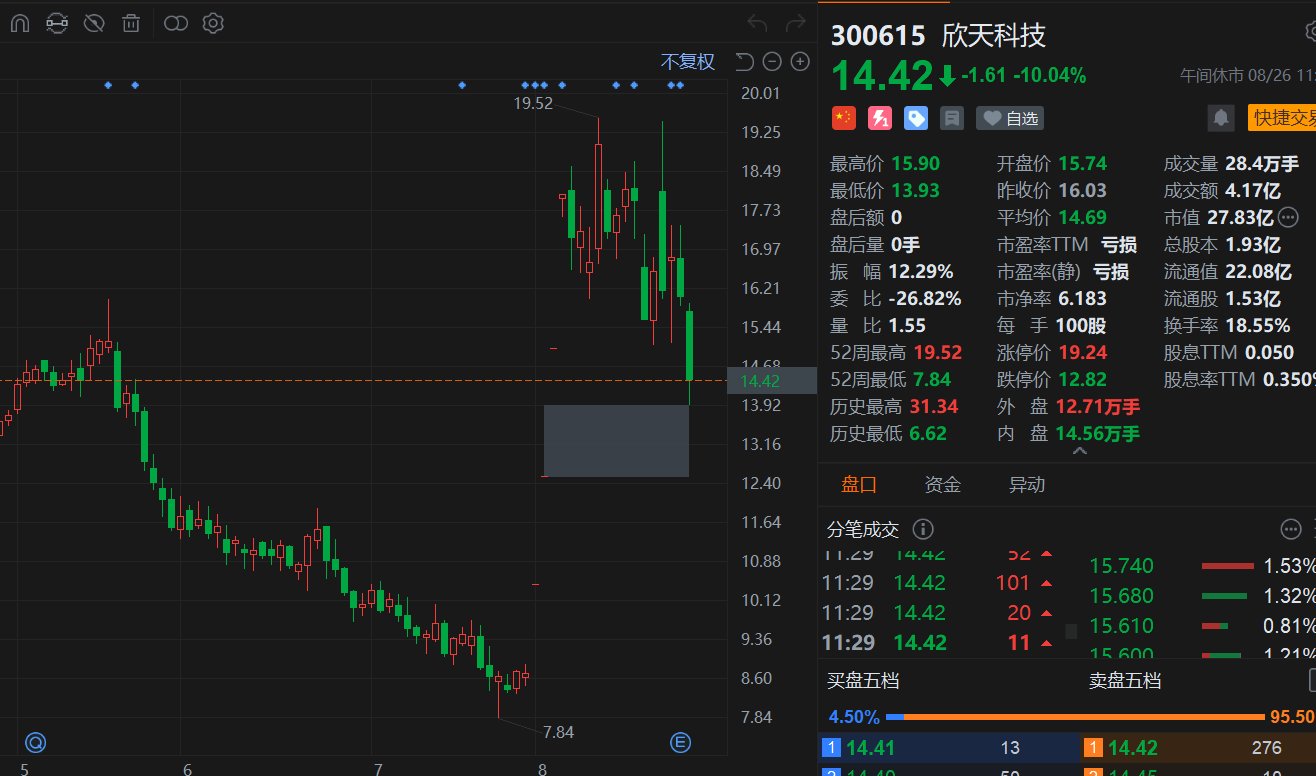The image size is (1316, 776).
Task: Open the 快捷交易 quick trade button
Action: [1282, 118]
